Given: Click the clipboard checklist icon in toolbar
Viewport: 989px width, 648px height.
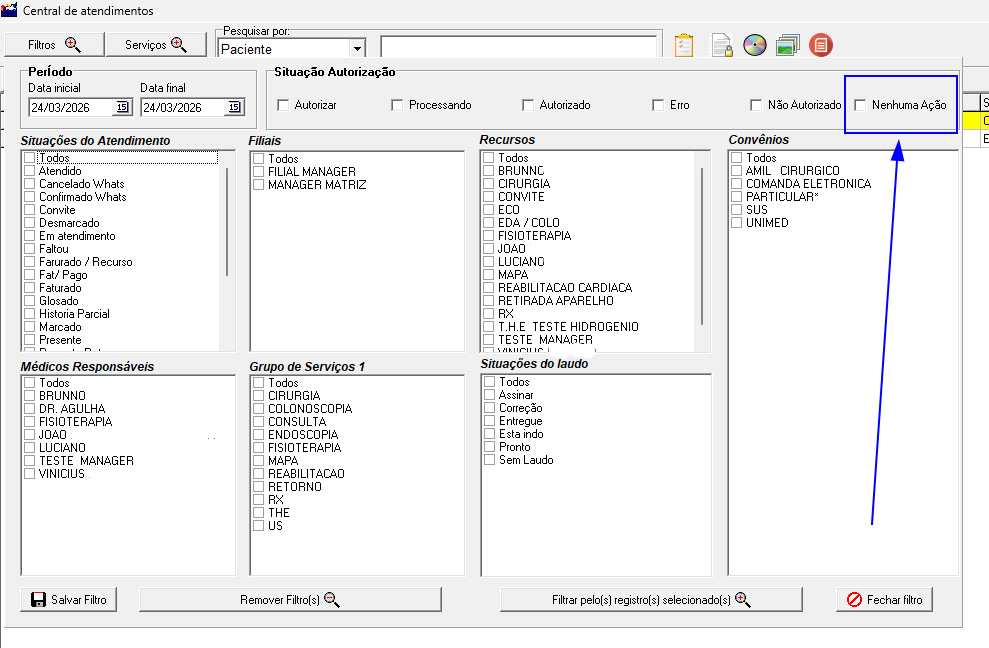Looking at the screenshot, I should tap(684, 45).
